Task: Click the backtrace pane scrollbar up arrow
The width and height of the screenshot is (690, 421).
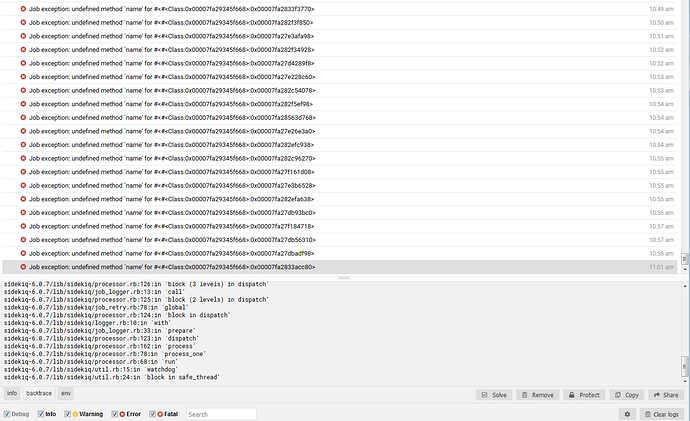Action: point(684,286)
